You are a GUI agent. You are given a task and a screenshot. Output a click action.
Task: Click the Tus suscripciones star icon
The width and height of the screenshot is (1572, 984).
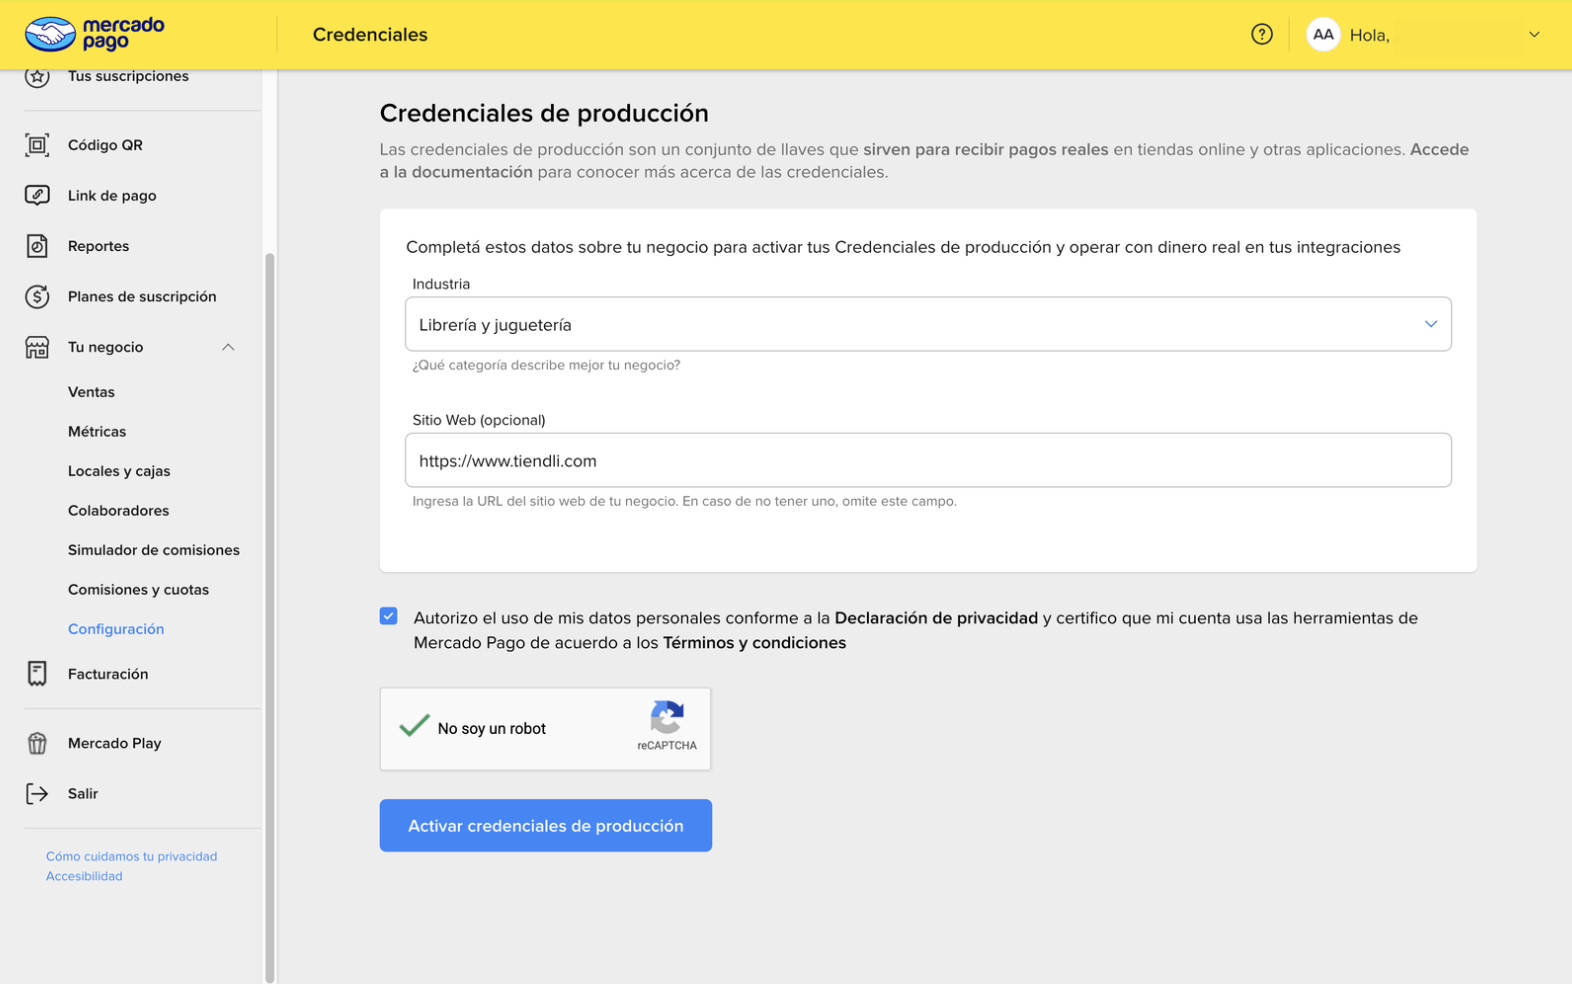pos(37,77)
